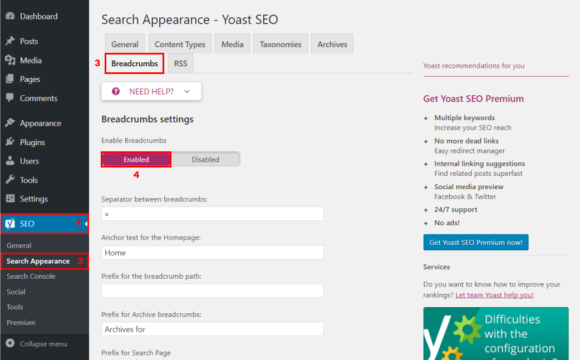
Task: Click the 24/7 support text
Action: (456, 209)
